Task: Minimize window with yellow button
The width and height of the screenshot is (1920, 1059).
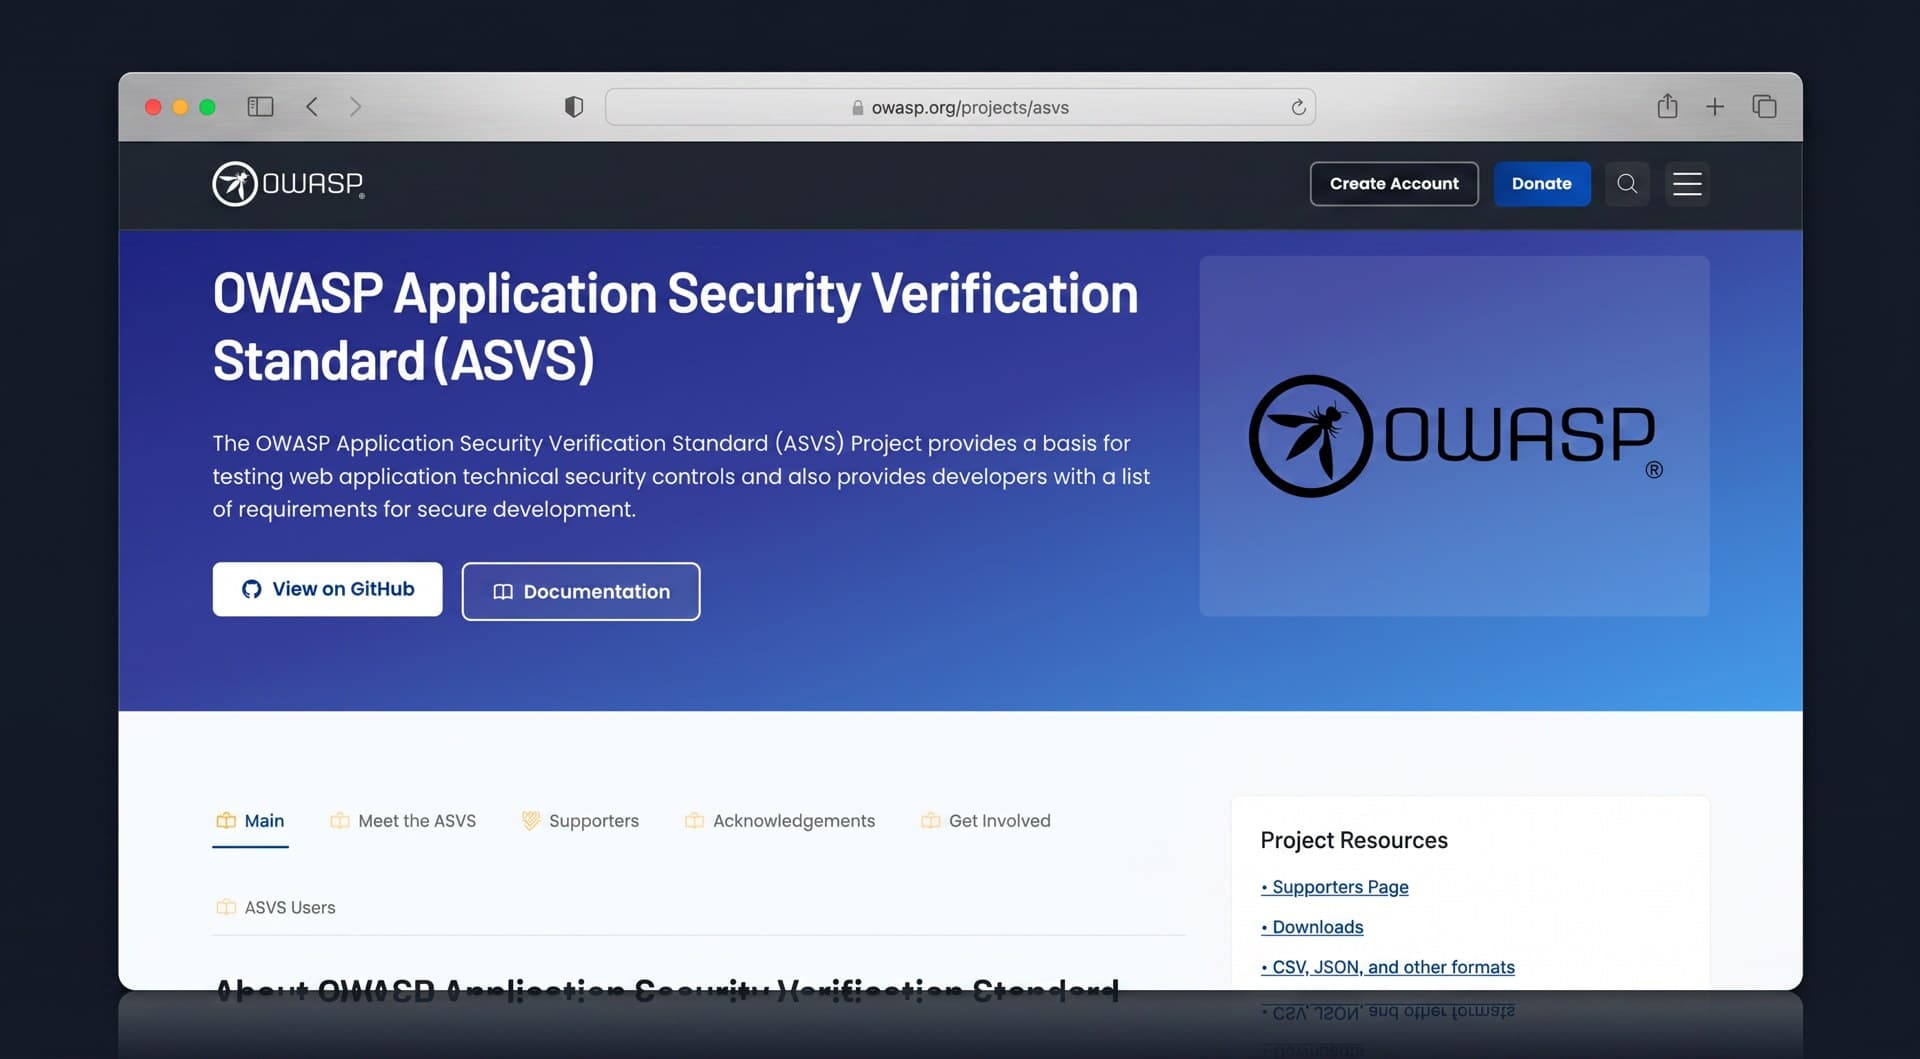Action: tap(180, 107)
